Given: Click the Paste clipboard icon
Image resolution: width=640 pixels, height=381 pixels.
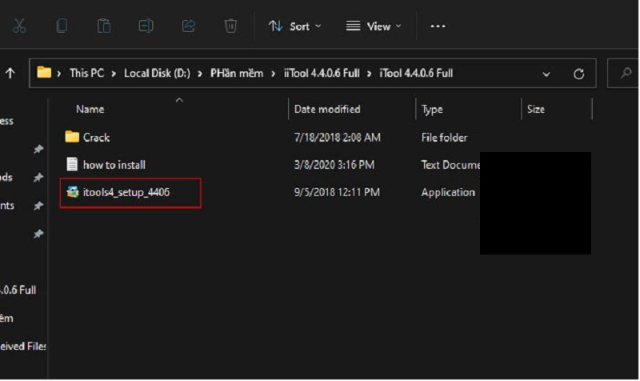Looking at the screenshot, I should pyautogui.click(x=104, y=26).
